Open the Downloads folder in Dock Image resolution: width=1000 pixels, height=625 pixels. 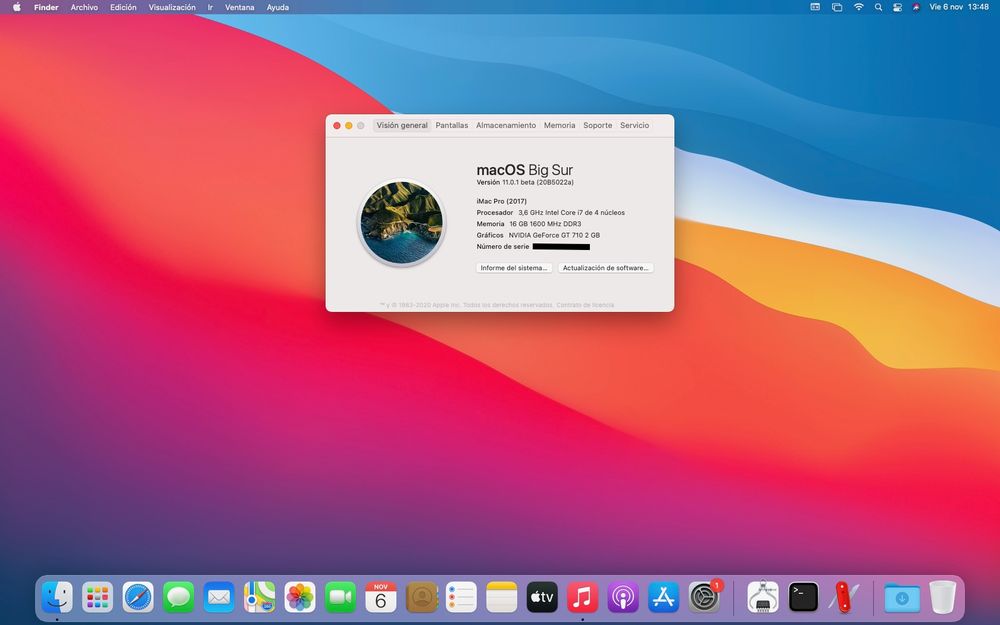pyautogui.click(x=902, y=598)
